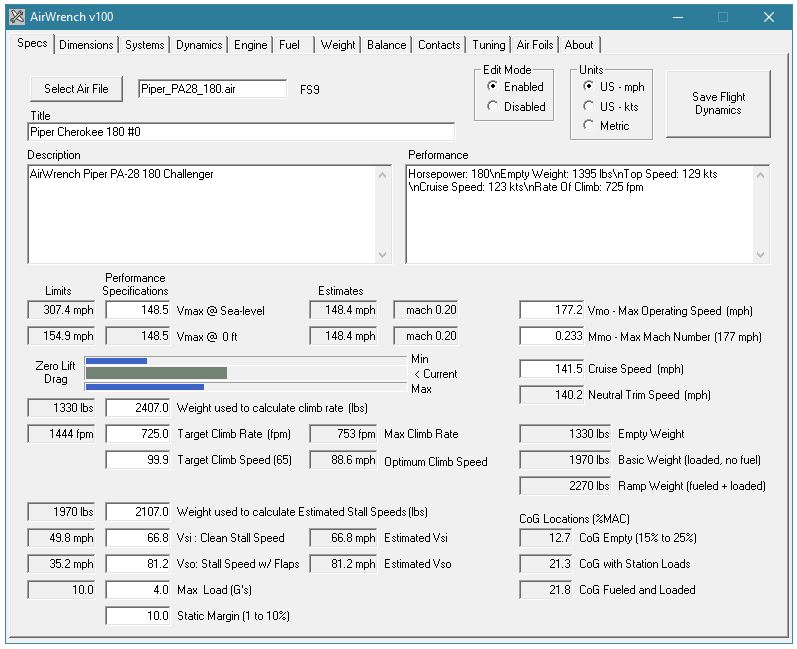The height and width of the screenshot is (649, 797).
Task: Click Optimum Climb Speed value 88.6 mph
Action: click(x=344, y=460)
